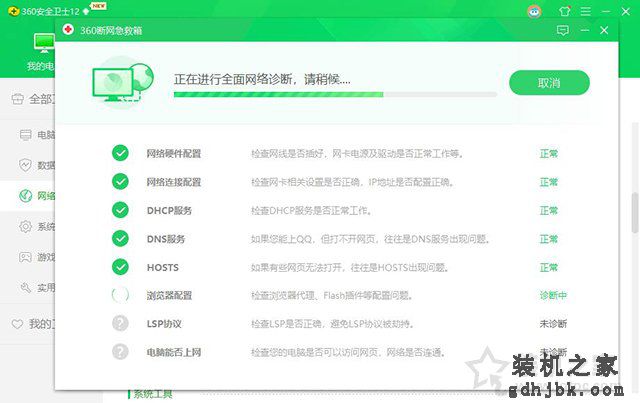Minimize the 360断网急救箱 dialog
Image resolution: width=640 pixels, height=403 pixels.
(584, 30)
